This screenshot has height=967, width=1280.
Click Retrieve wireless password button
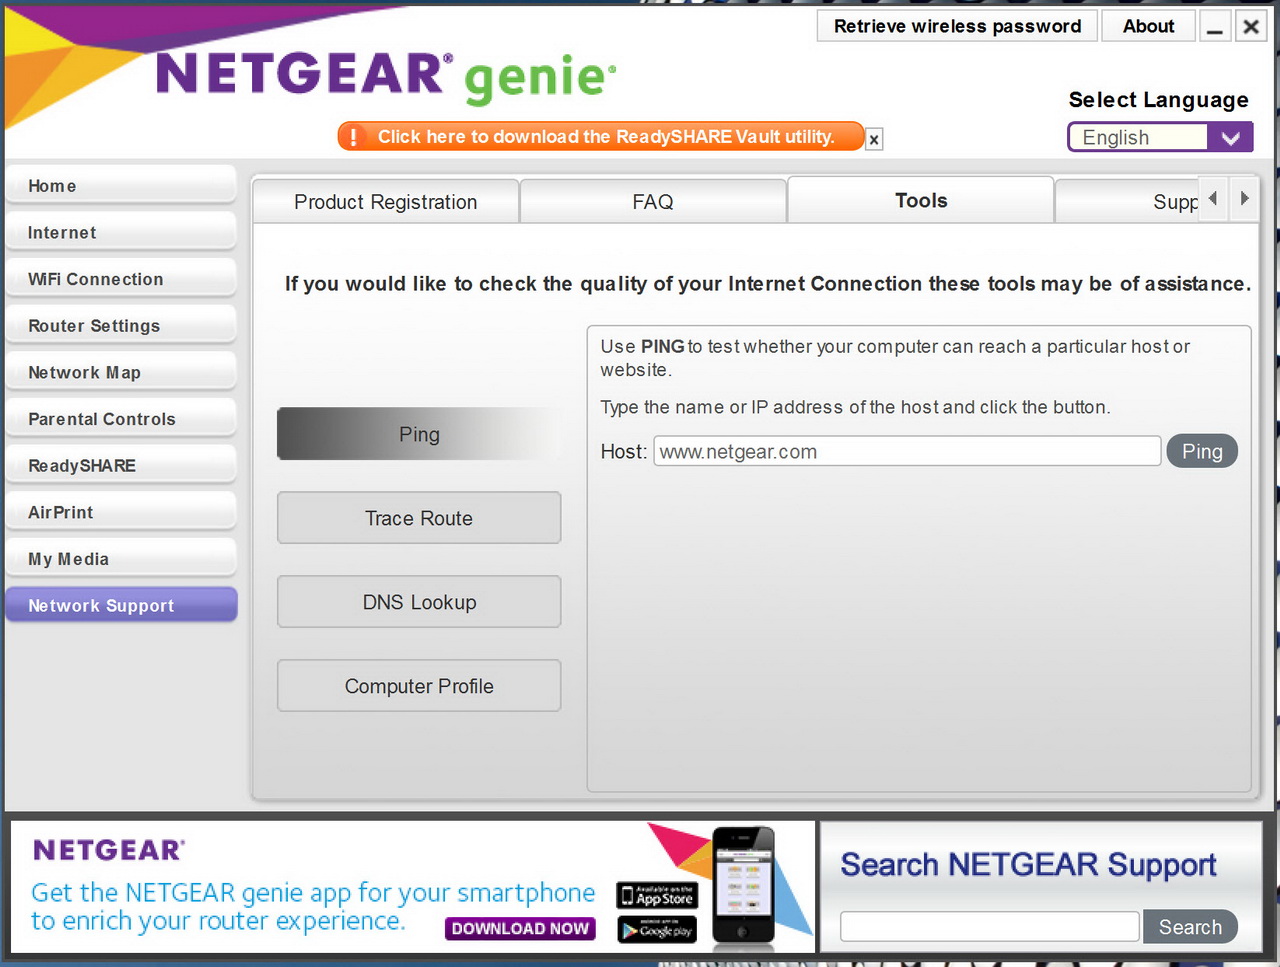tap(957, 26)
